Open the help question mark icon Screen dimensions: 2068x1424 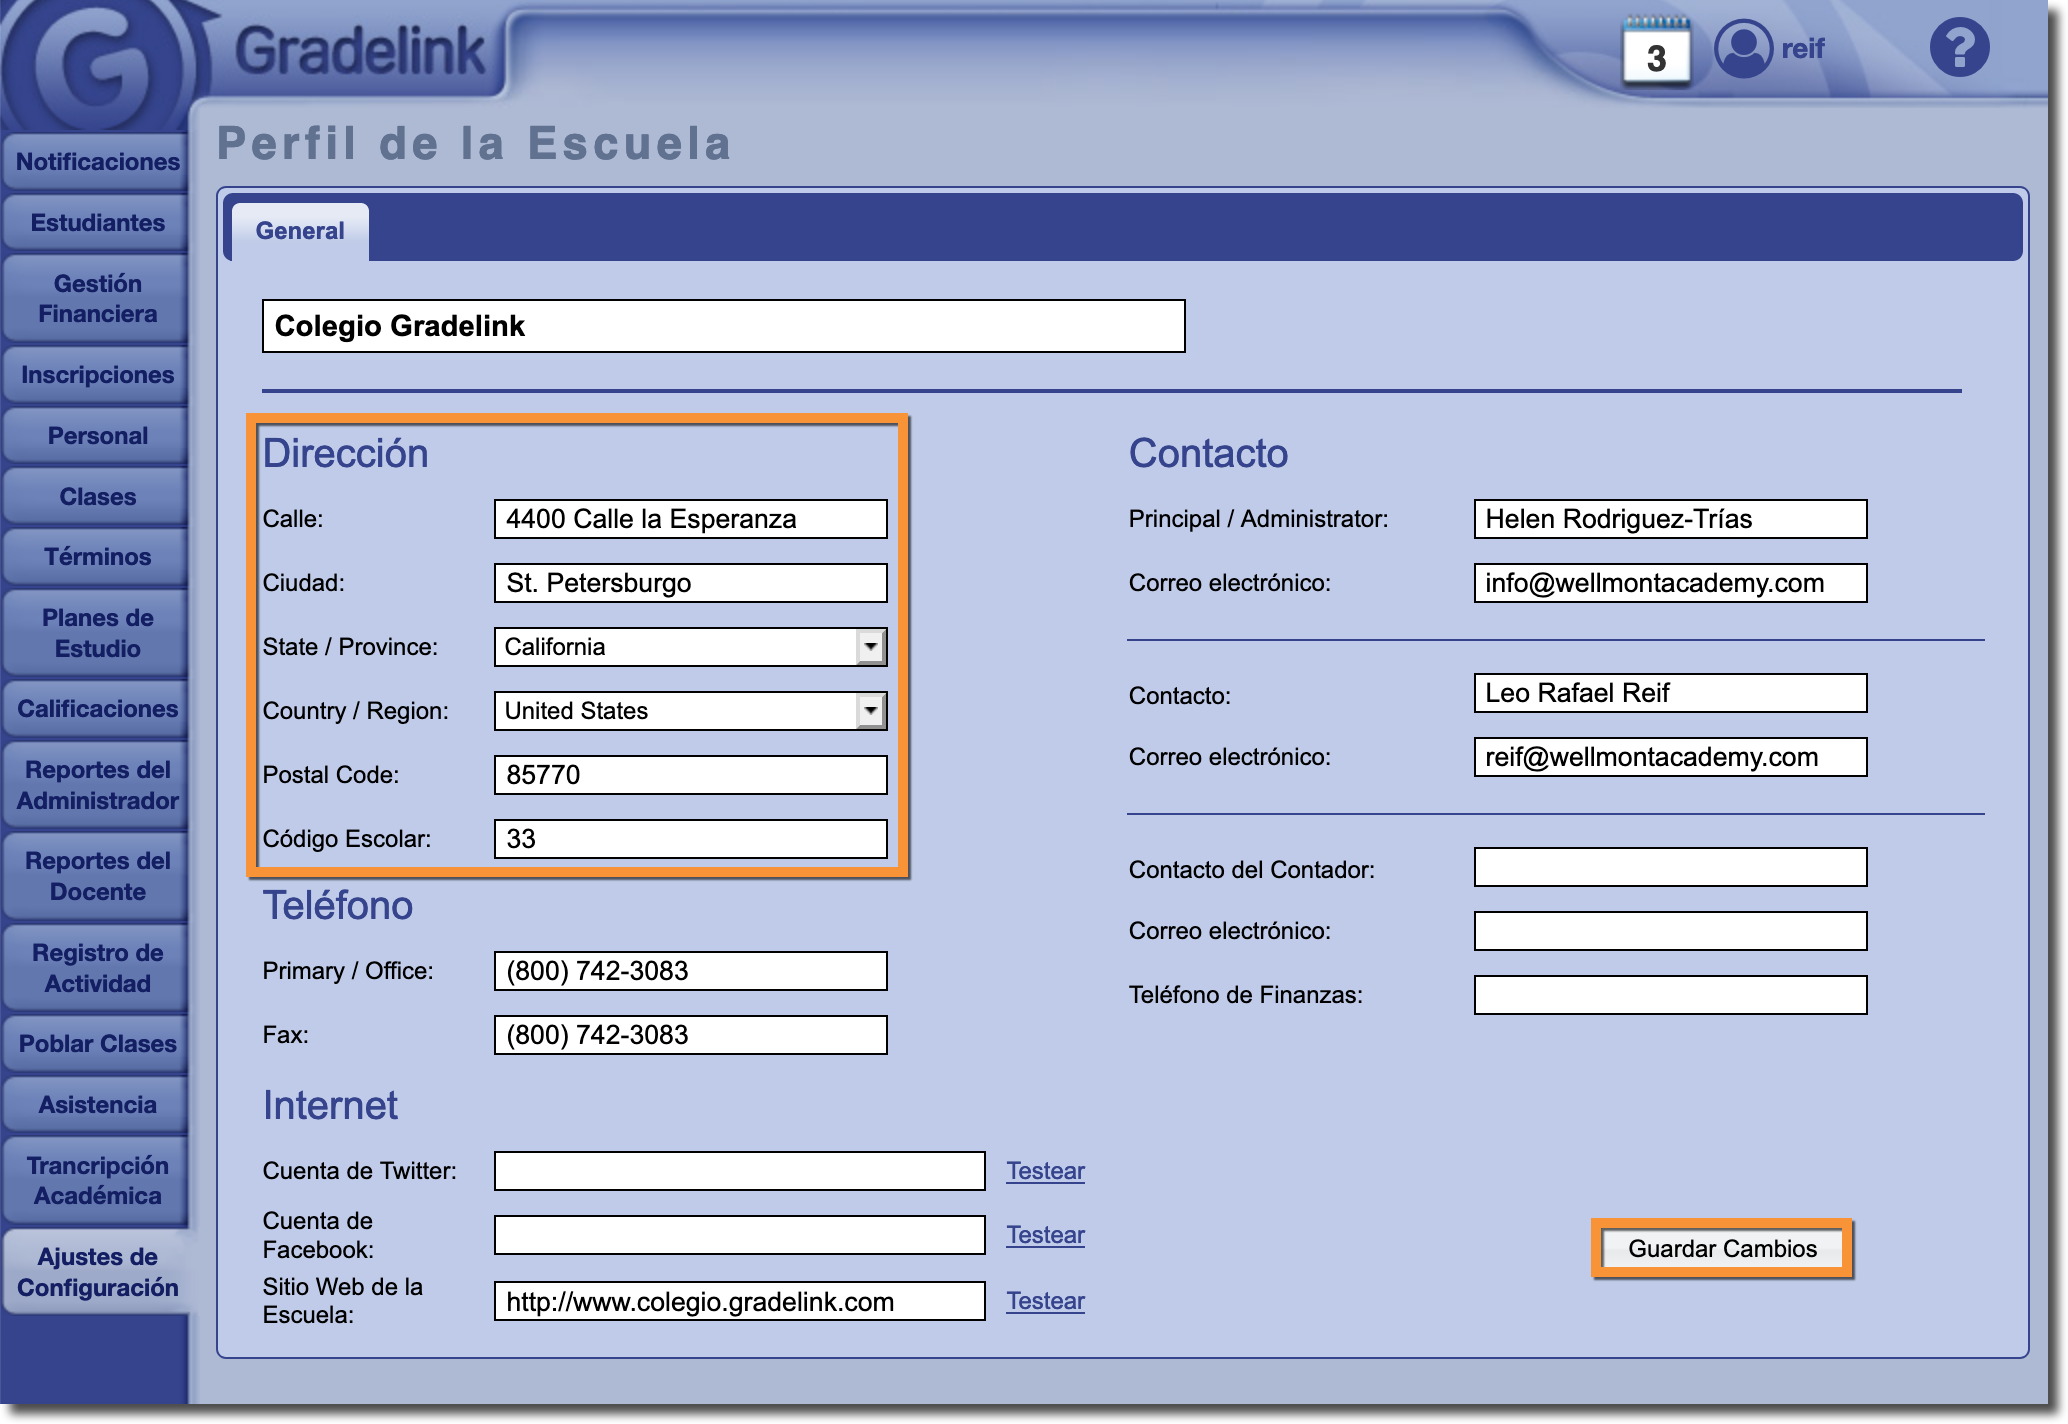click(1958, 48)
